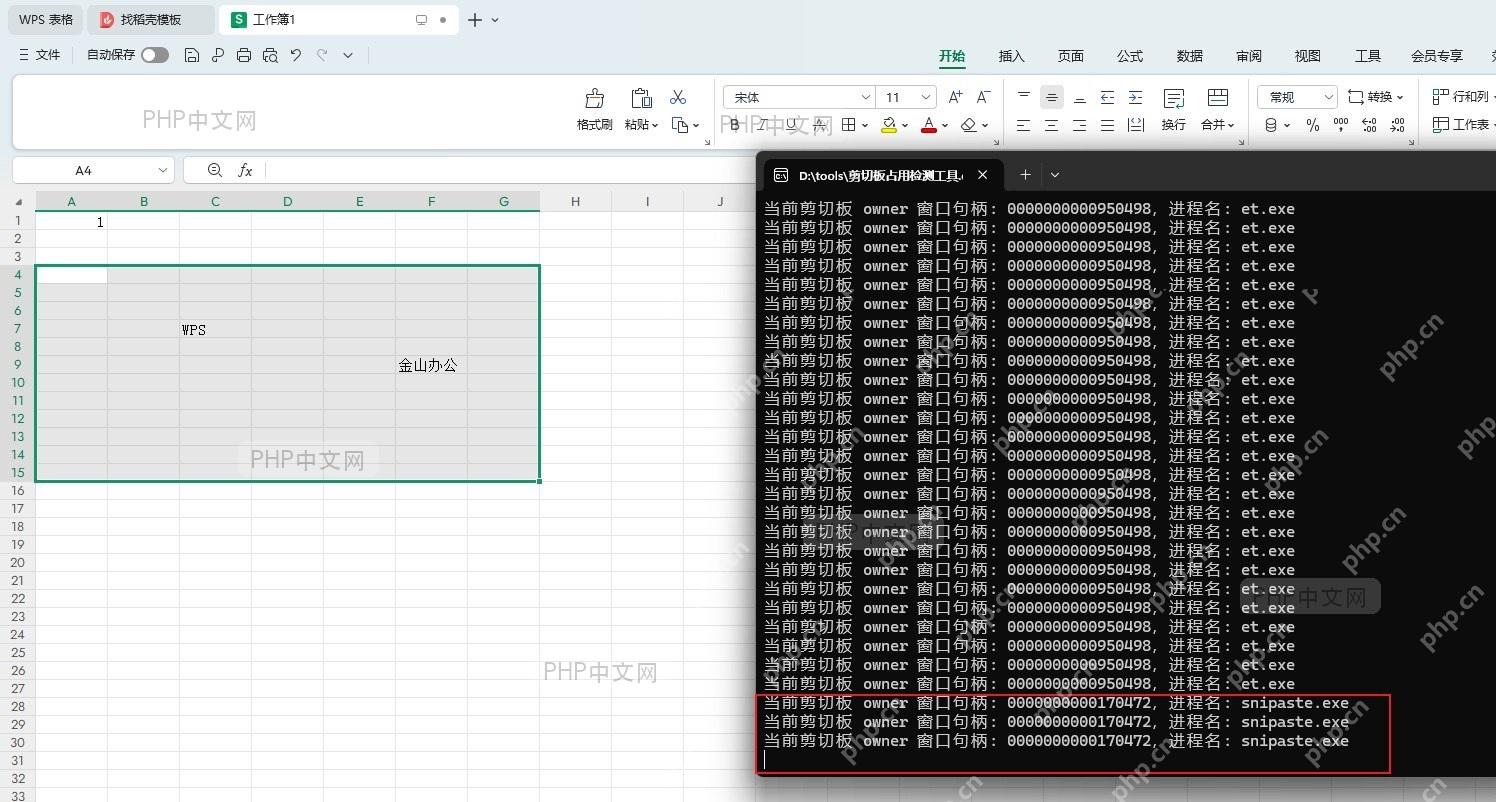This screenshot has width=1496, height=802.
Task: Increase the cell indent
Action: 1135,97
